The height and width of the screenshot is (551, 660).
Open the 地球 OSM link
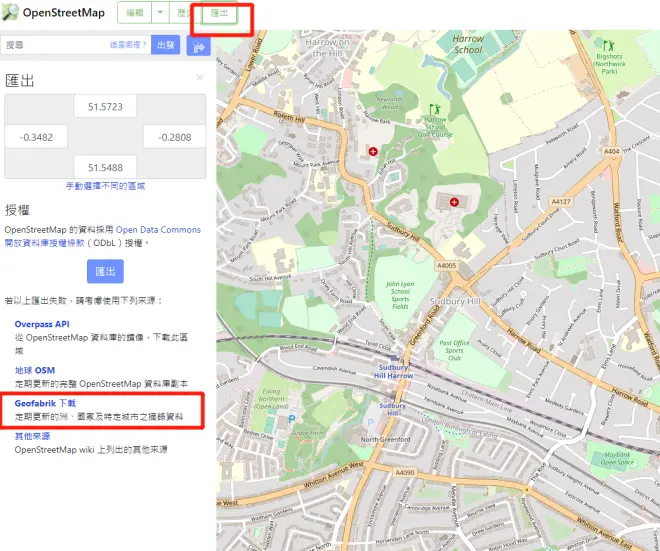tap(35, 370)
